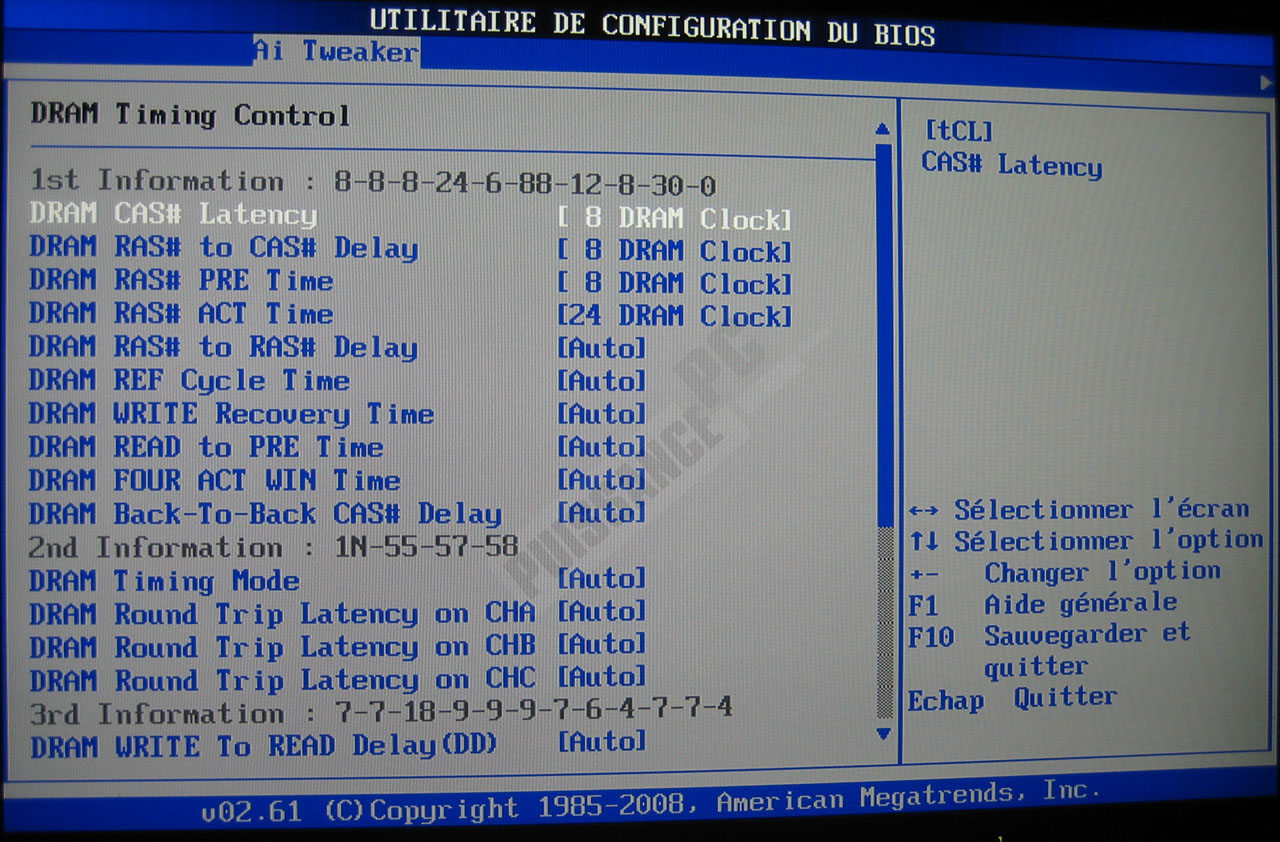Change DRAM RAS# PRE Time value
Viewport: 1280px width, 842px height.
pyautogui.click(x=674, y=285)
